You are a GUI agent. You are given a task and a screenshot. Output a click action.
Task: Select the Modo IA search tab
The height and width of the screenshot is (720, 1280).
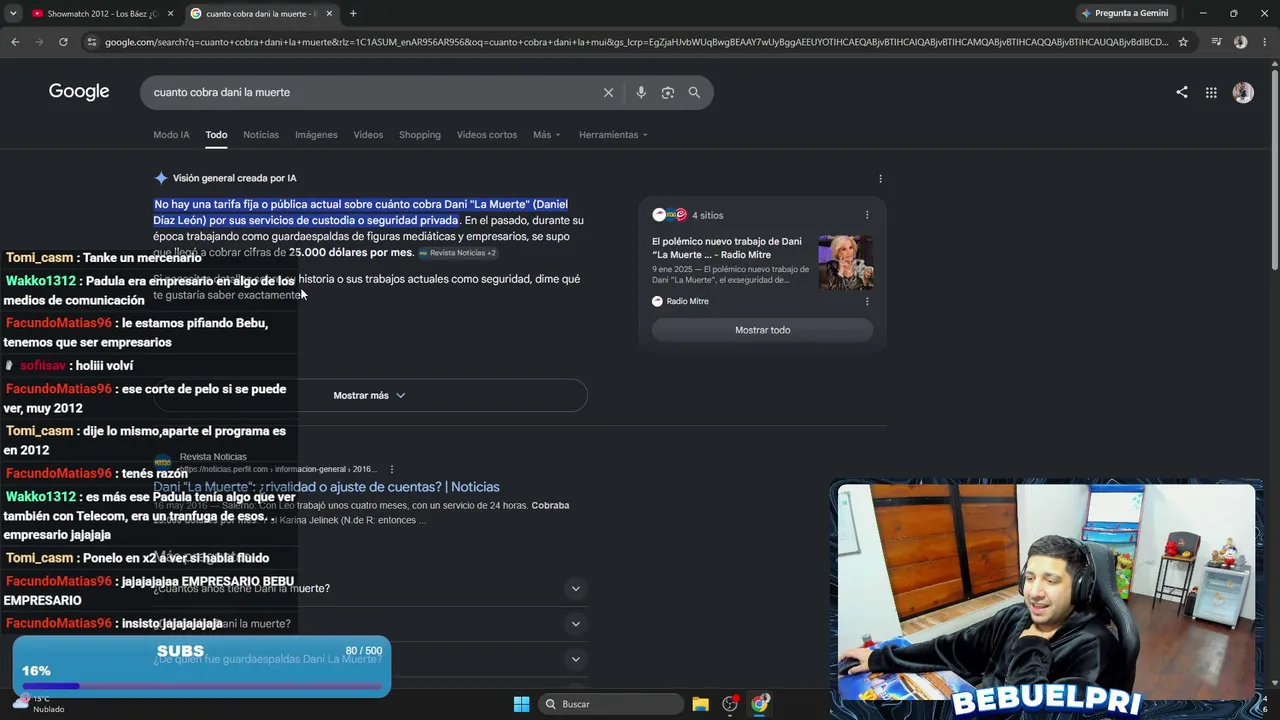pyautogui.click(x=171, y=135)
